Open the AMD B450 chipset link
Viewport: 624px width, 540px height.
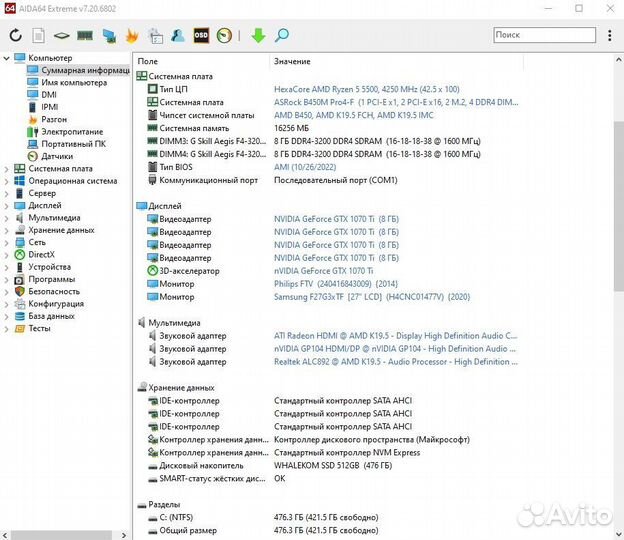(x=353, y=115)
